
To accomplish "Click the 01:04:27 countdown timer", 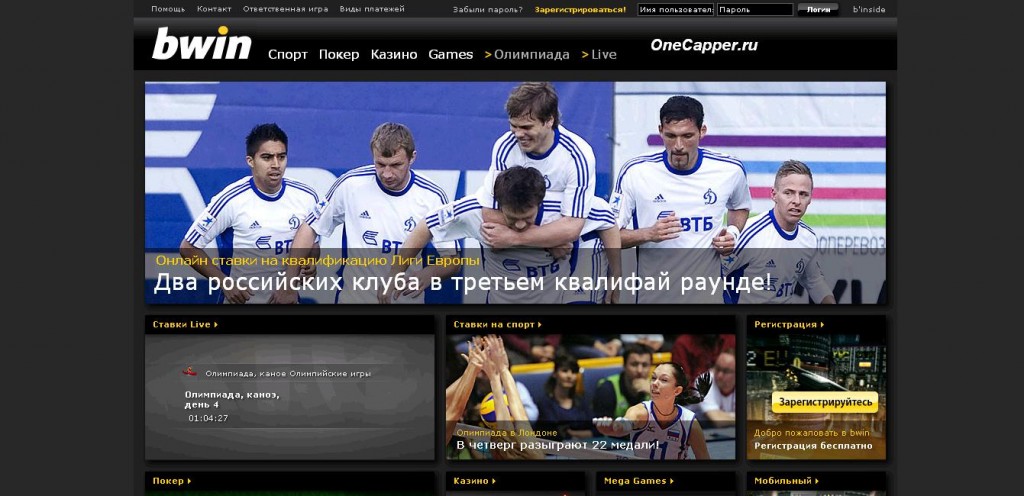I will 208,418.
